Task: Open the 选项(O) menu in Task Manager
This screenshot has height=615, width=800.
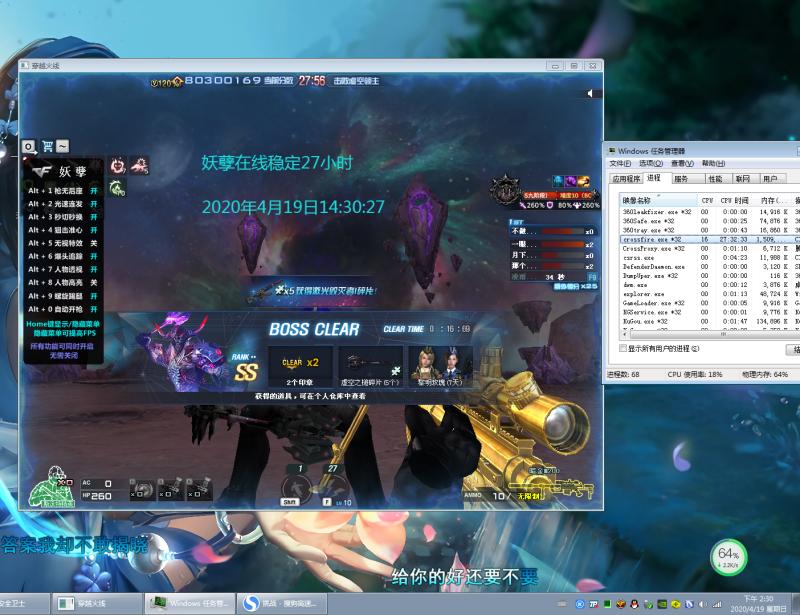Action: coord(652,163)
